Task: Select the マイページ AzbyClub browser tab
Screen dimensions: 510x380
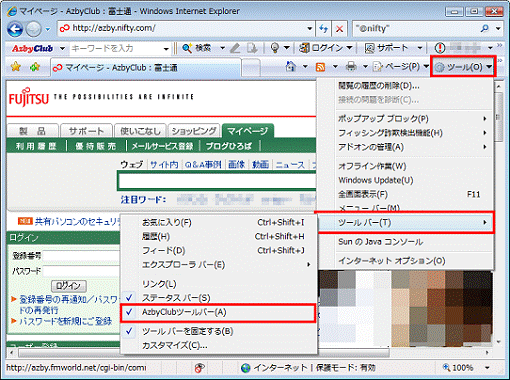Action: point(145,68)
